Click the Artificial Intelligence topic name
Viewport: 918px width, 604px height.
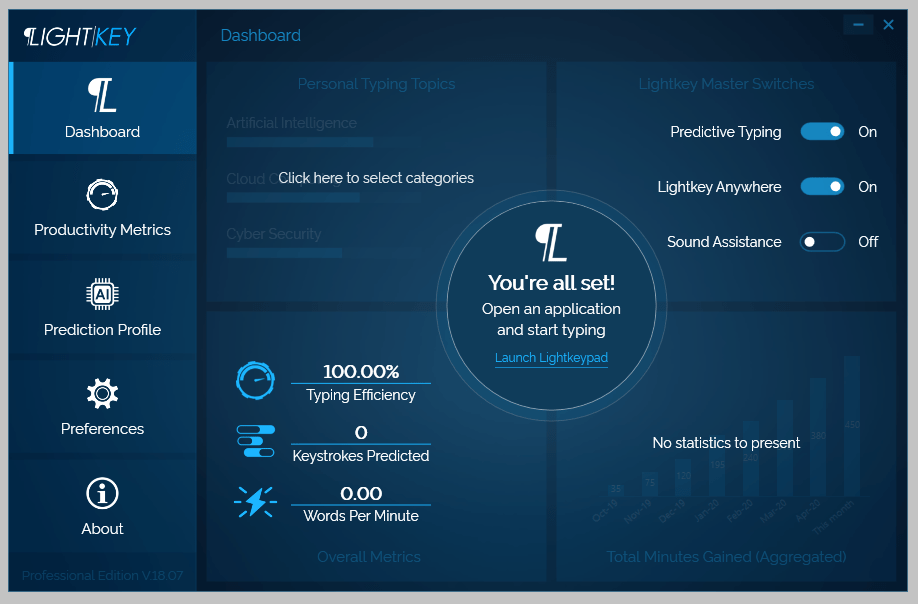pyautogui.click(x=292, y=123)
